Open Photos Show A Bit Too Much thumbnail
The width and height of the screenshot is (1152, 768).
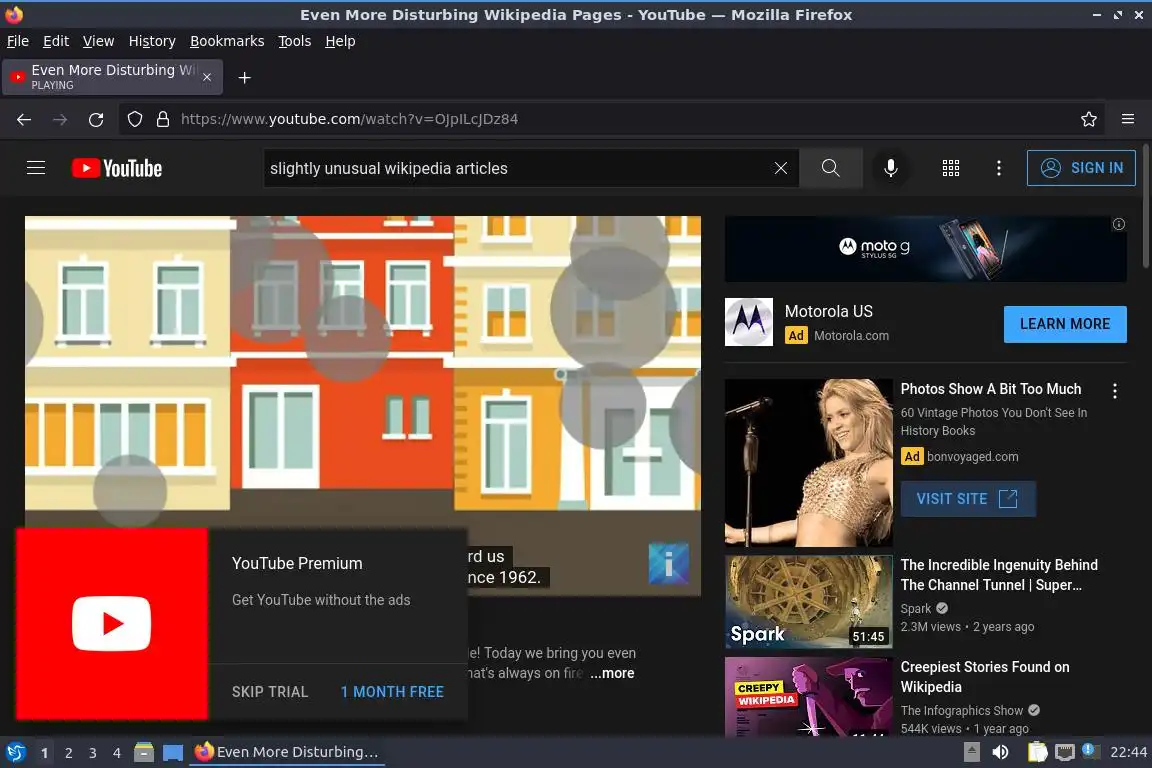[808, 462]
